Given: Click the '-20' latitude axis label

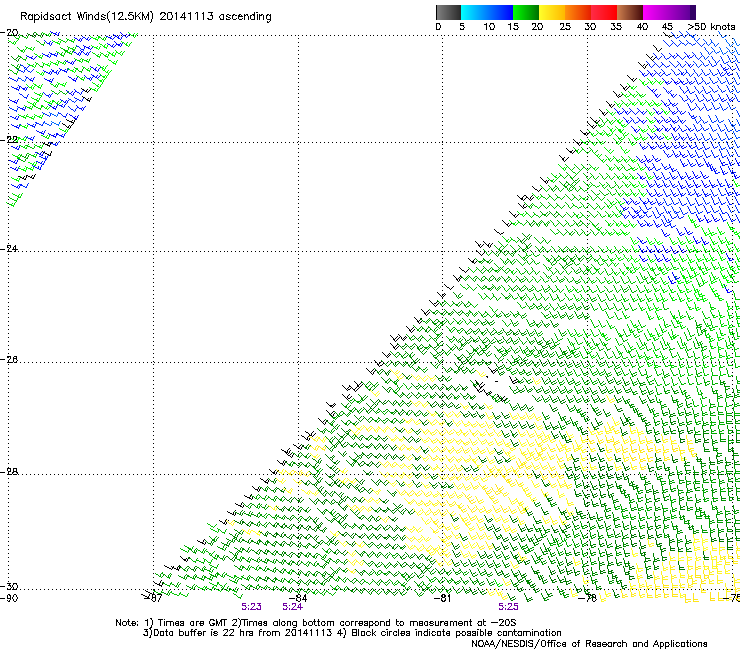Looking at the screenshot, I should click(x=9, y=33).
